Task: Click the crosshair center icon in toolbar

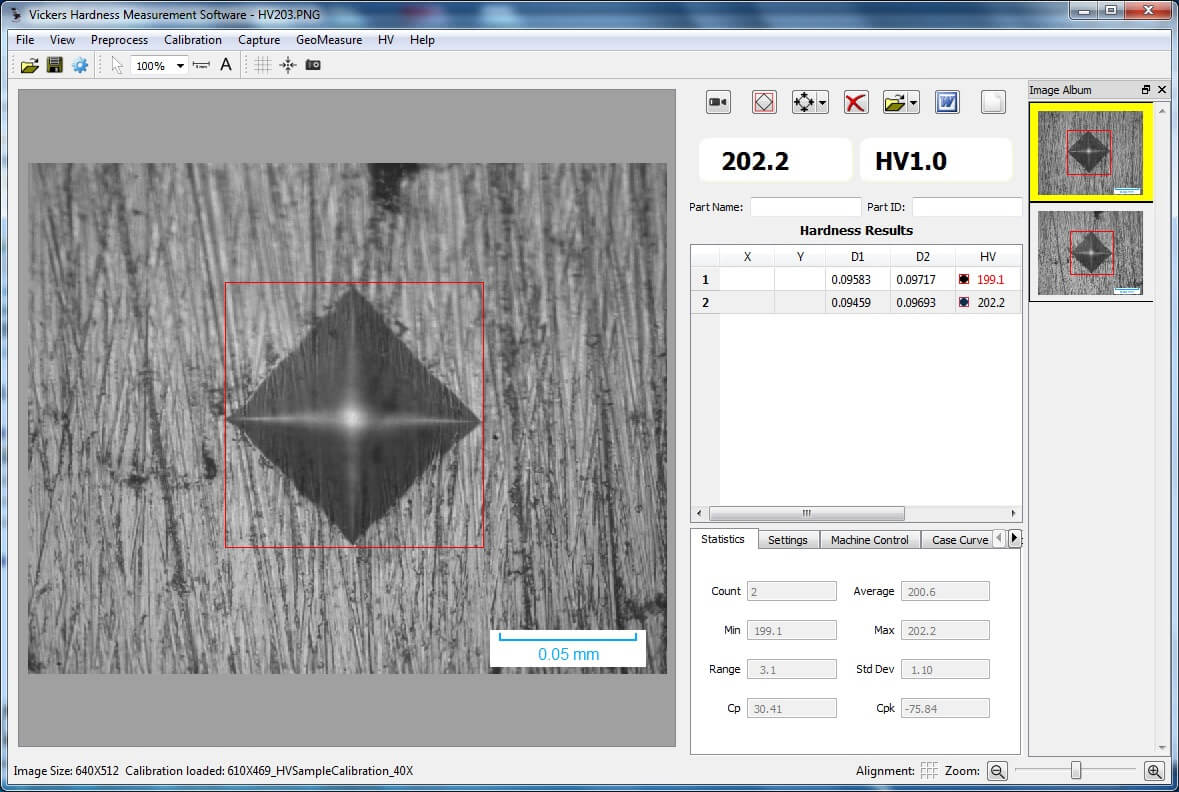Action: [x=288, y=65]
